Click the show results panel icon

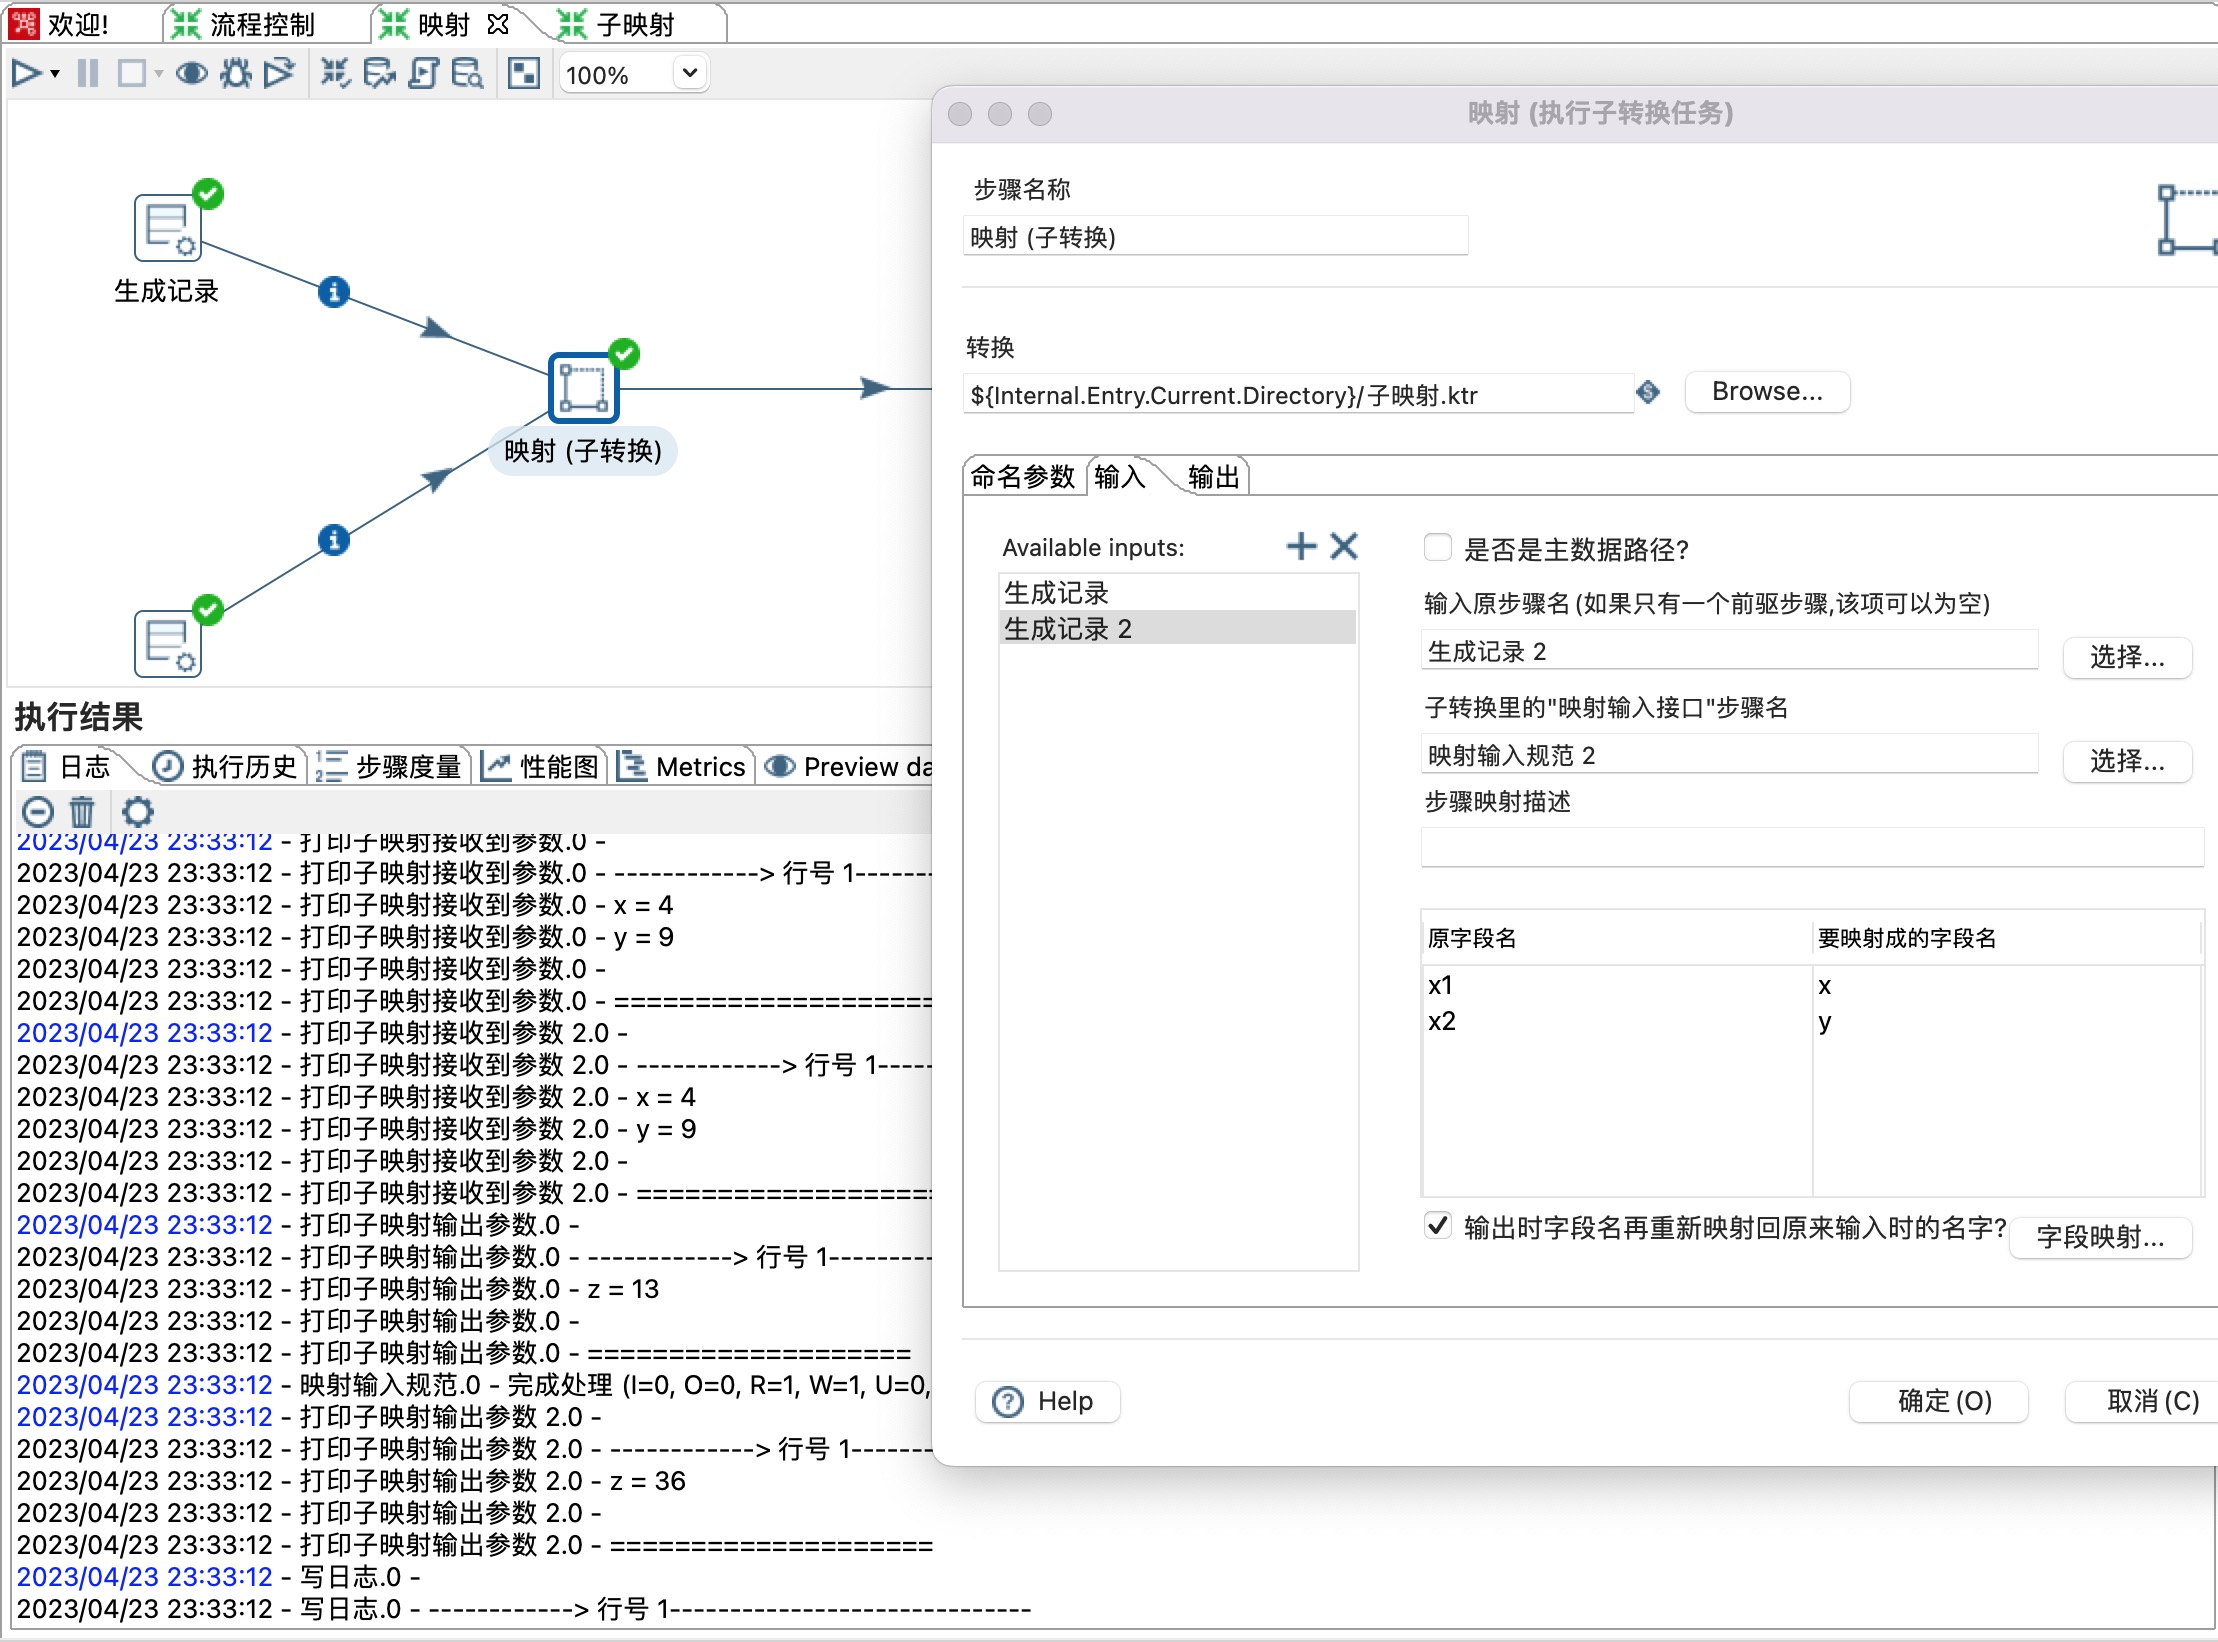click(x=524, y=74)
